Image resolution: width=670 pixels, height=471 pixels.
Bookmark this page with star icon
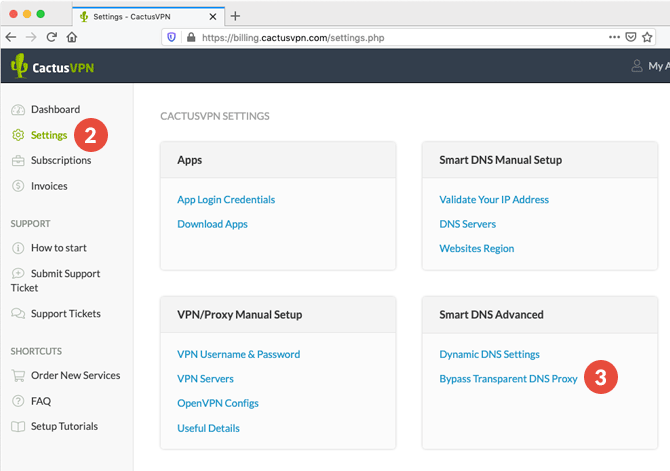[647, 37]
